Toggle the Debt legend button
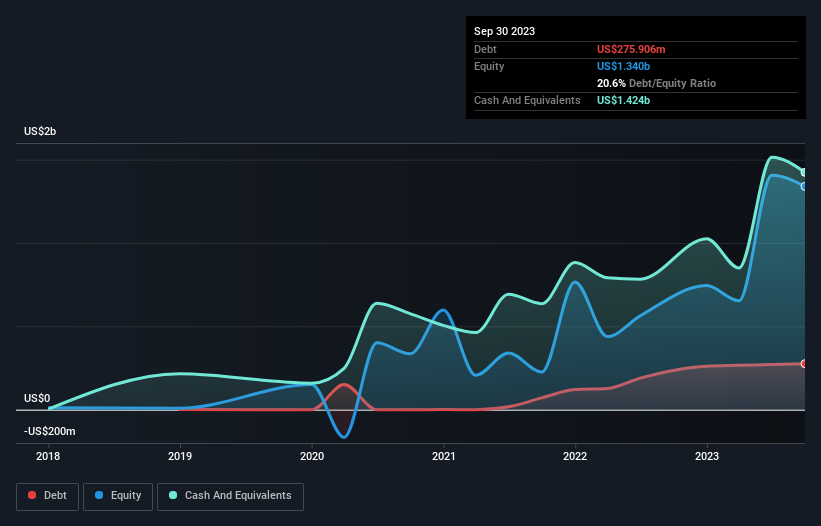The image size is (821, 526). (48, 496)
